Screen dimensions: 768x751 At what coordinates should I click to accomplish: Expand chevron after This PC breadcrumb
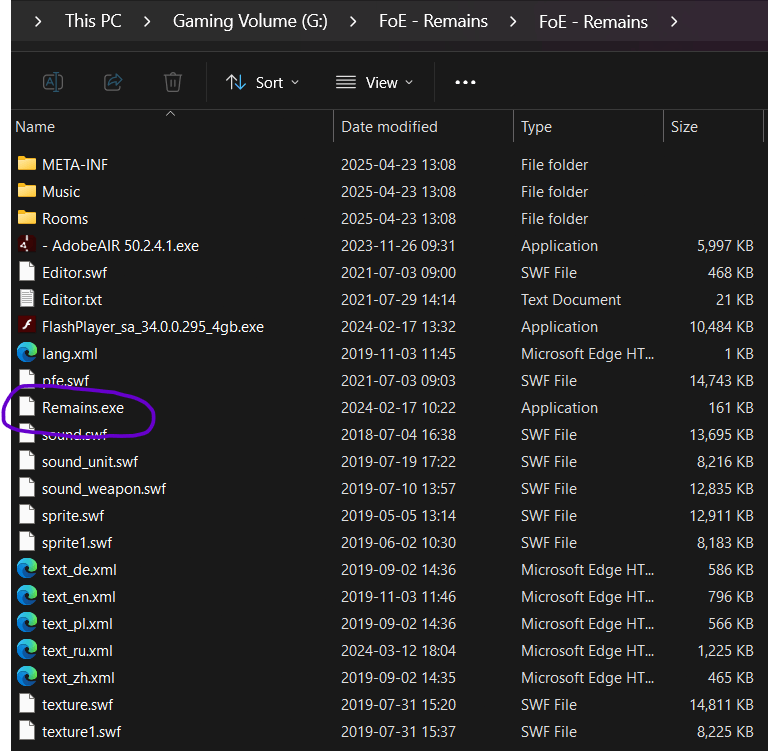click(146, 22)
